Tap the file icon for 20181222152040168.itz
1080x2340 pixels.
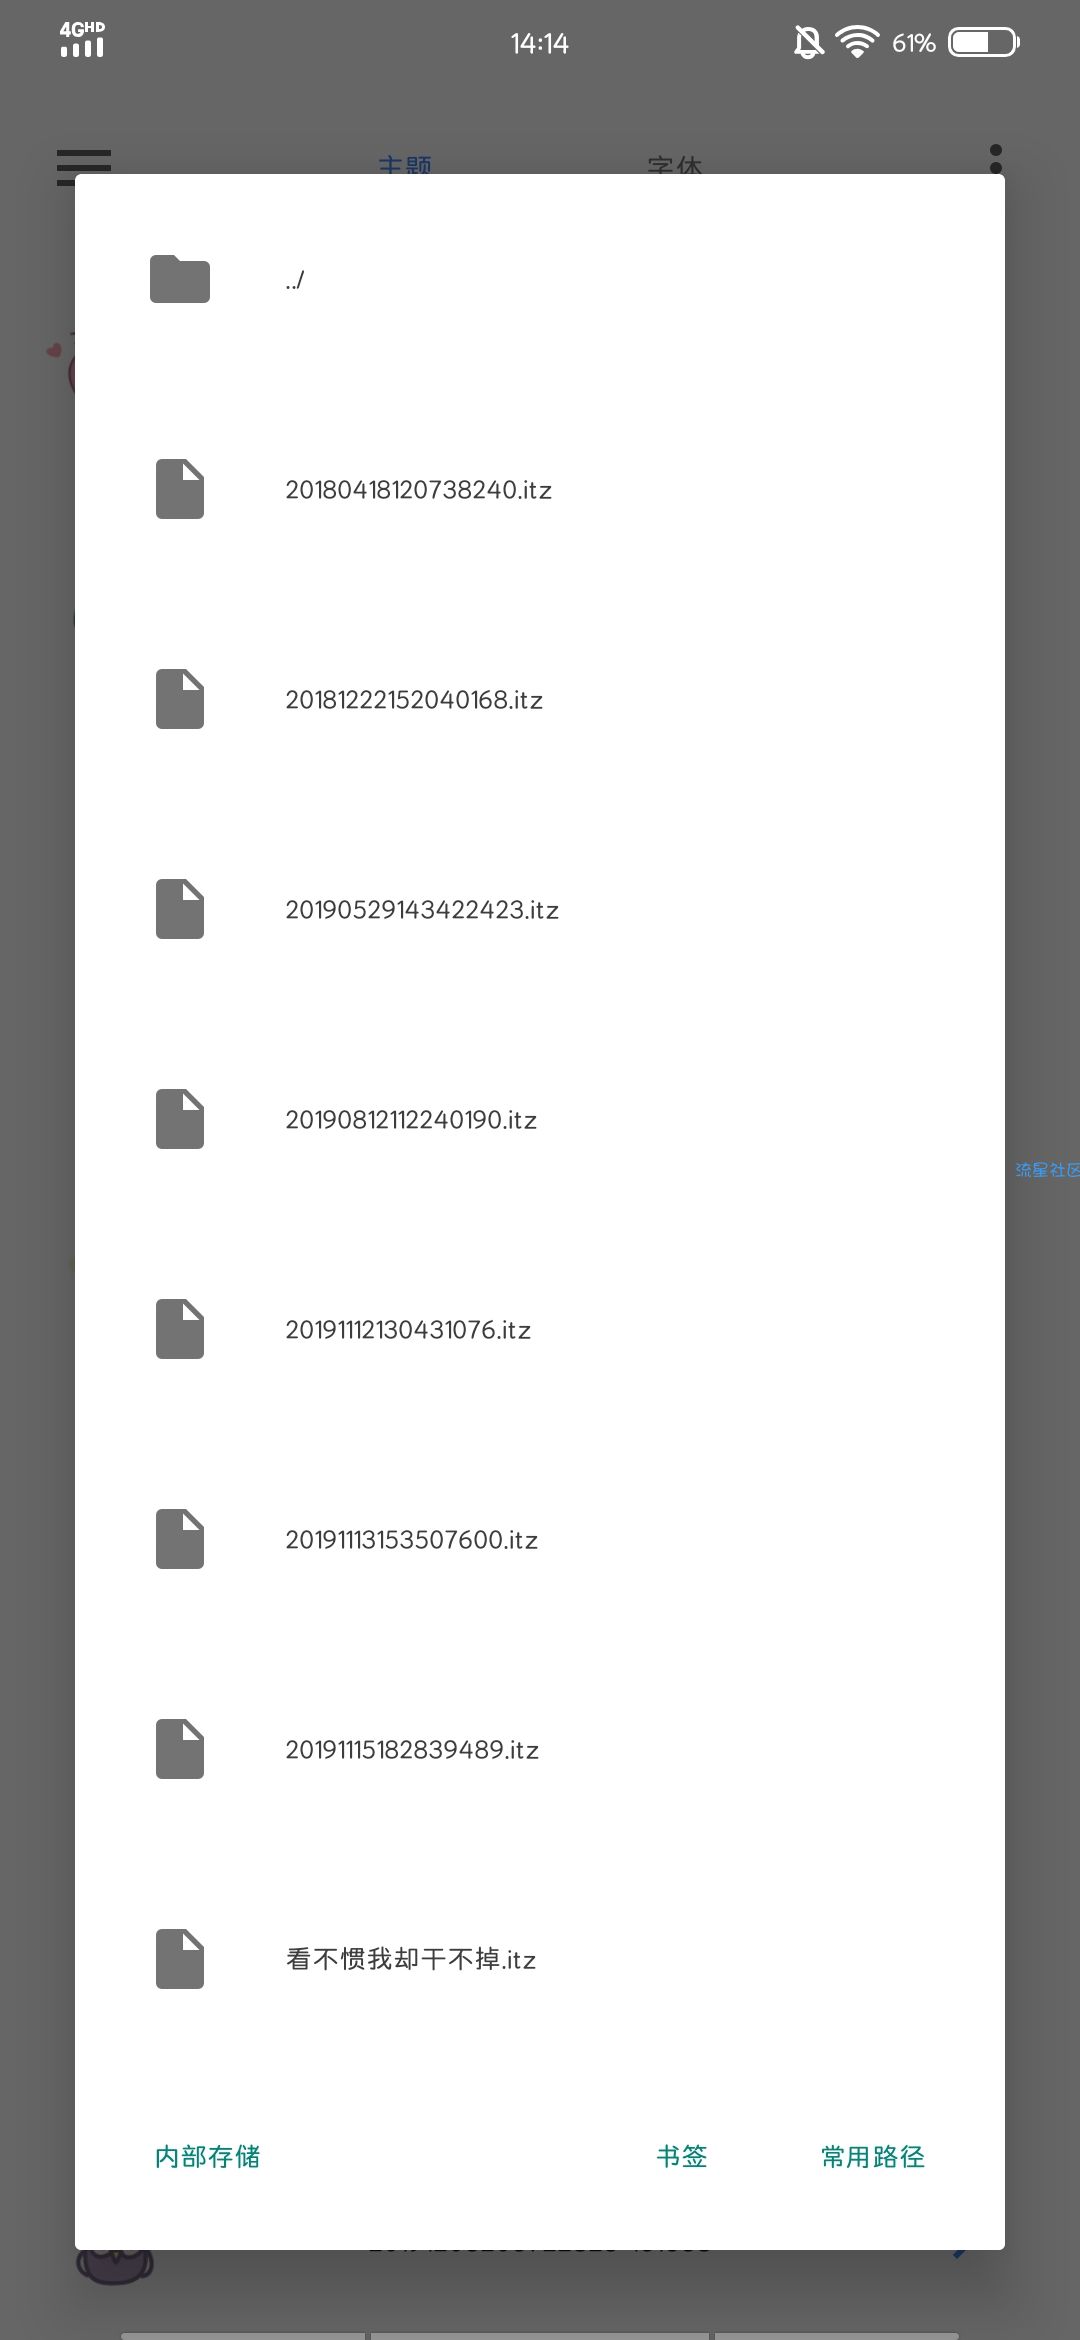point(180,699)
